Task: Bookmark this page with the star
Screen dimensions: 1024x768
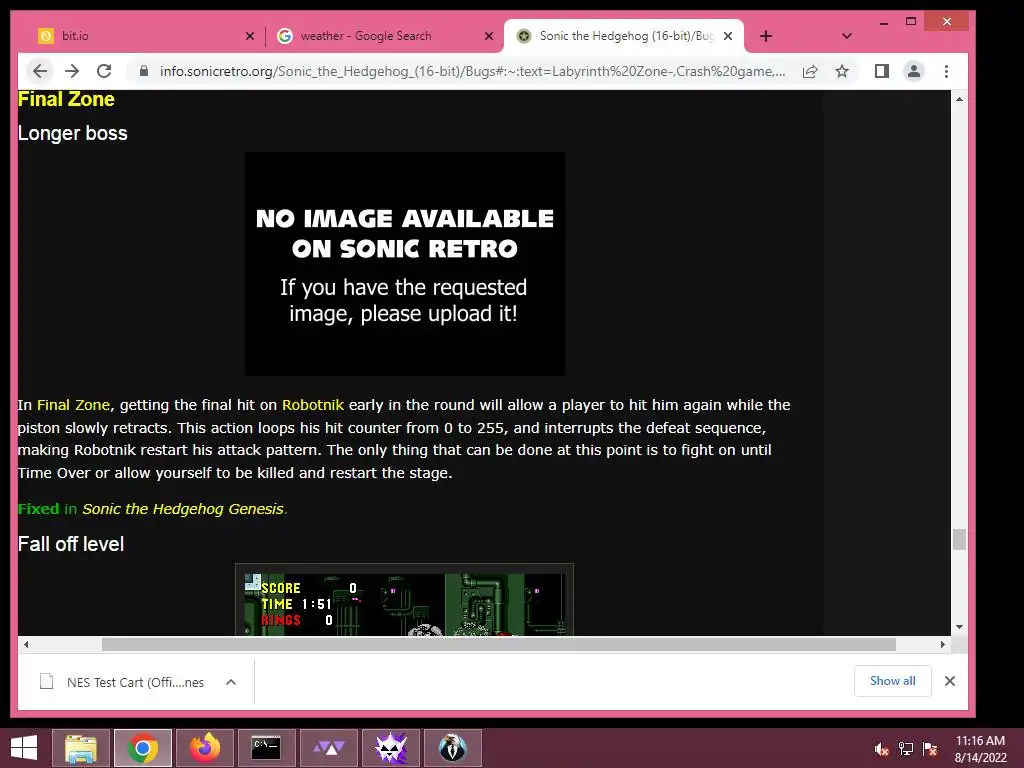Action: [x=842, y=71]
